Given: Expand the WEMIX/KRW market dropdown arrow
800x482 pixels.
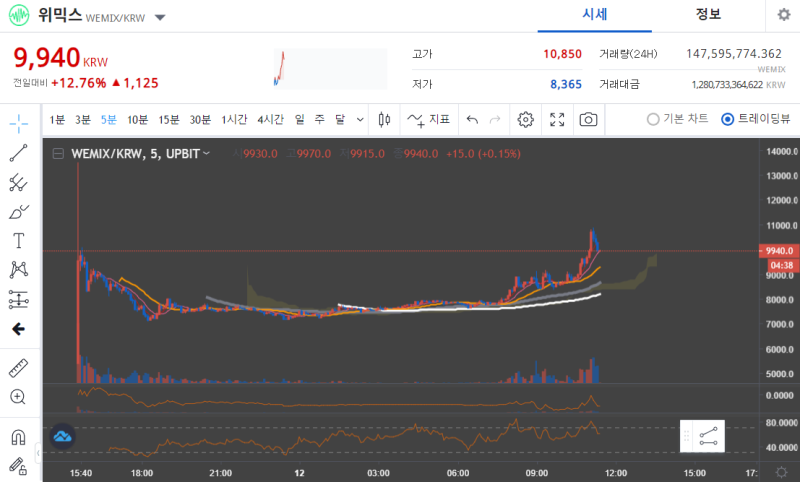Looking at the screenshot, I should point(160,18).
